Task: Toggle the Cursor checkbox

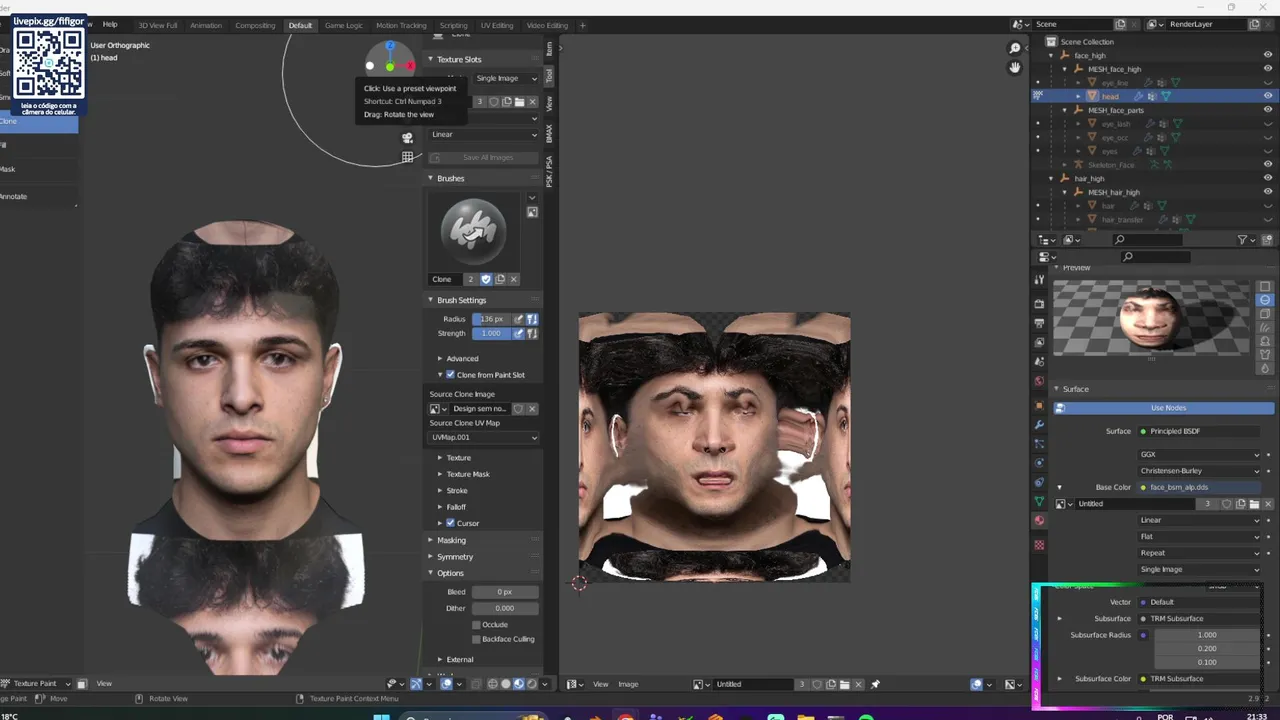Action: point(450,523)
